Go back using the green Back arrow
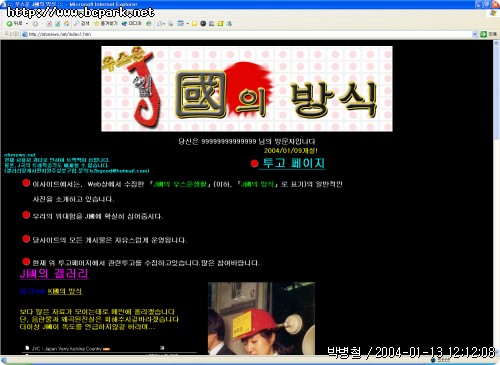This screenshot has width=500, height=365. pos(14,23)
